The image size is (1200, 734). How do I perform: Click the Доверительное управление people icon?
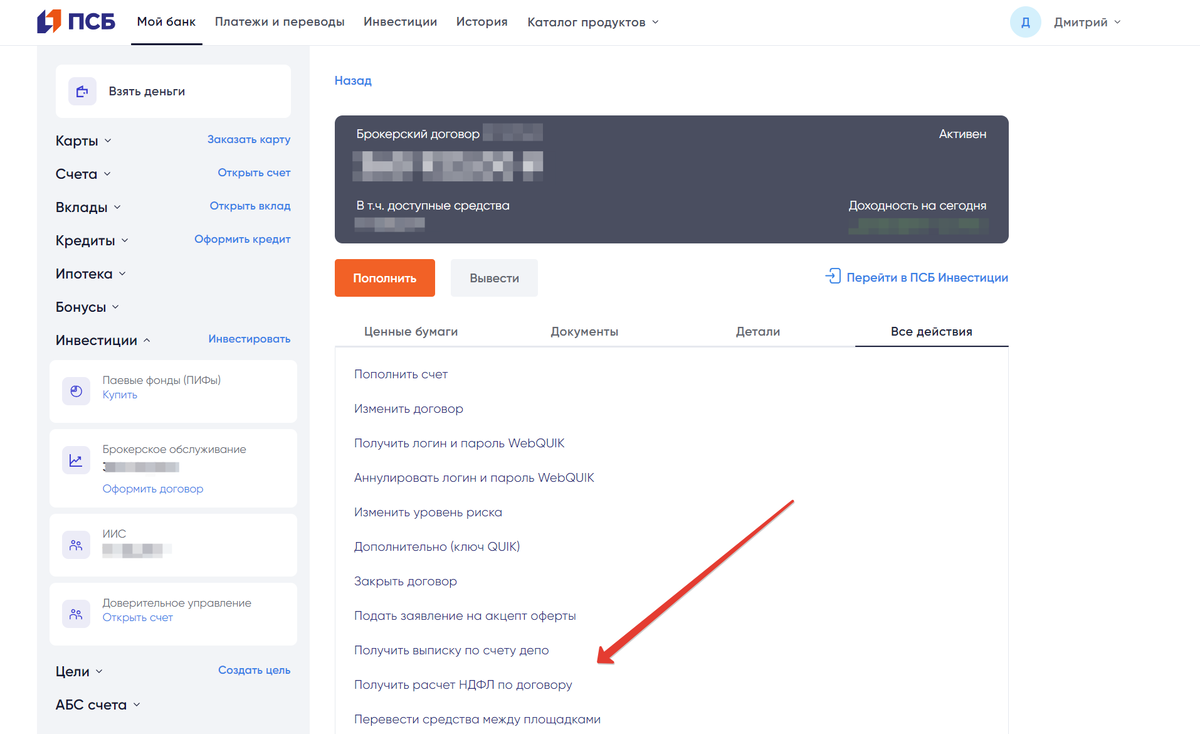click(x=76, y=613)
